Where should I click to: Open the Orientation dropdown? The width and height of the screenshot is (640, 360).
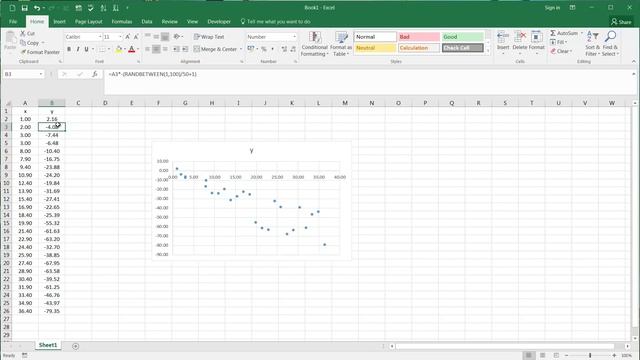tap(178, 37)
